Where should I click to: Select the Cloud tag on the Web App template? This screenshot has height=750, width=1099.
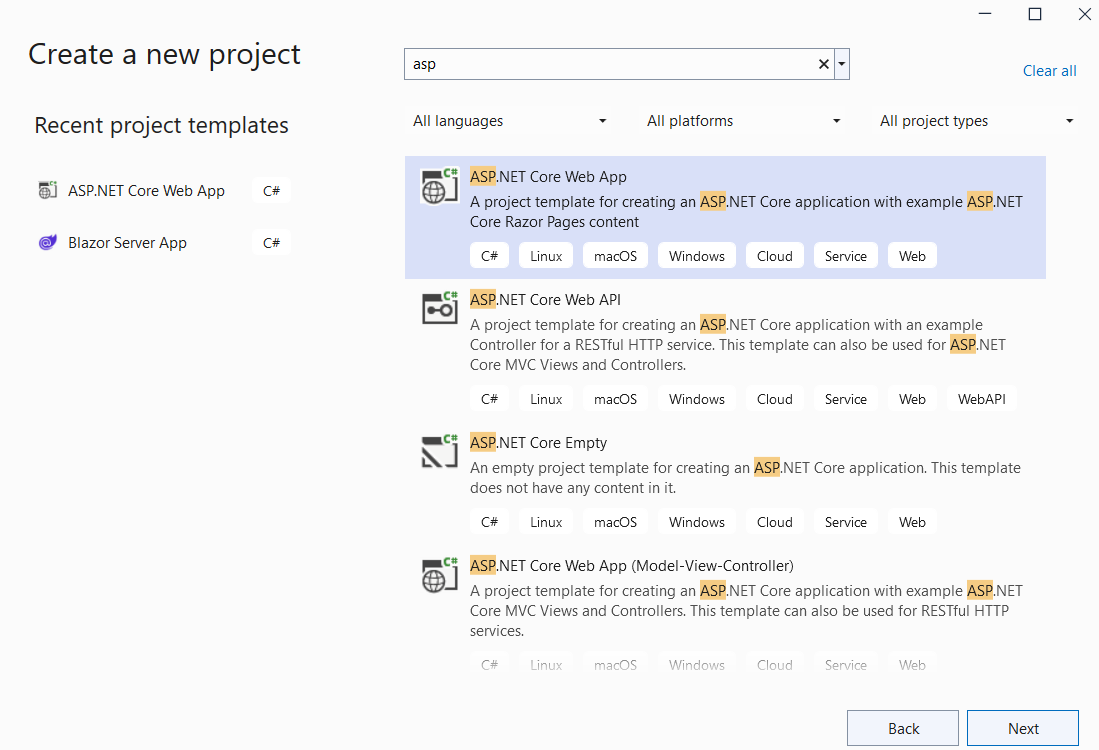tap(774, 255)
